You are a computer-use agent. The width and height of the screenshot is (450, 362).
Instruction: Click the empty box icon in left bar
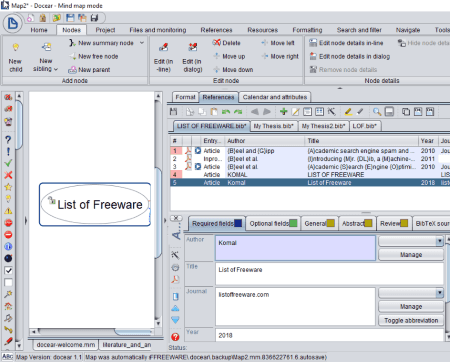(8, 283)
